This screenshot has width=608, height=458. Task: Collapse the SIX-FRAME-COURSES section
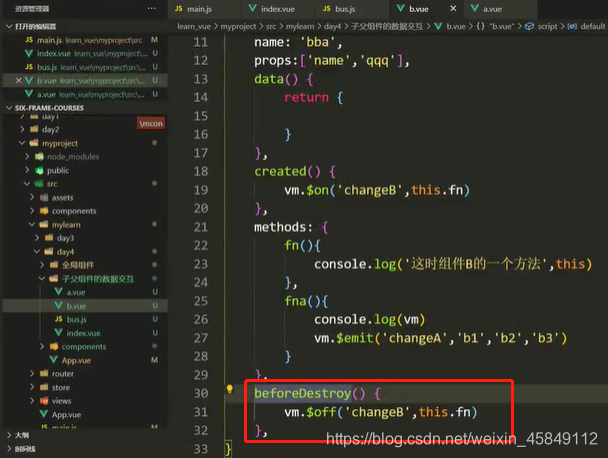tap(9, 108)
